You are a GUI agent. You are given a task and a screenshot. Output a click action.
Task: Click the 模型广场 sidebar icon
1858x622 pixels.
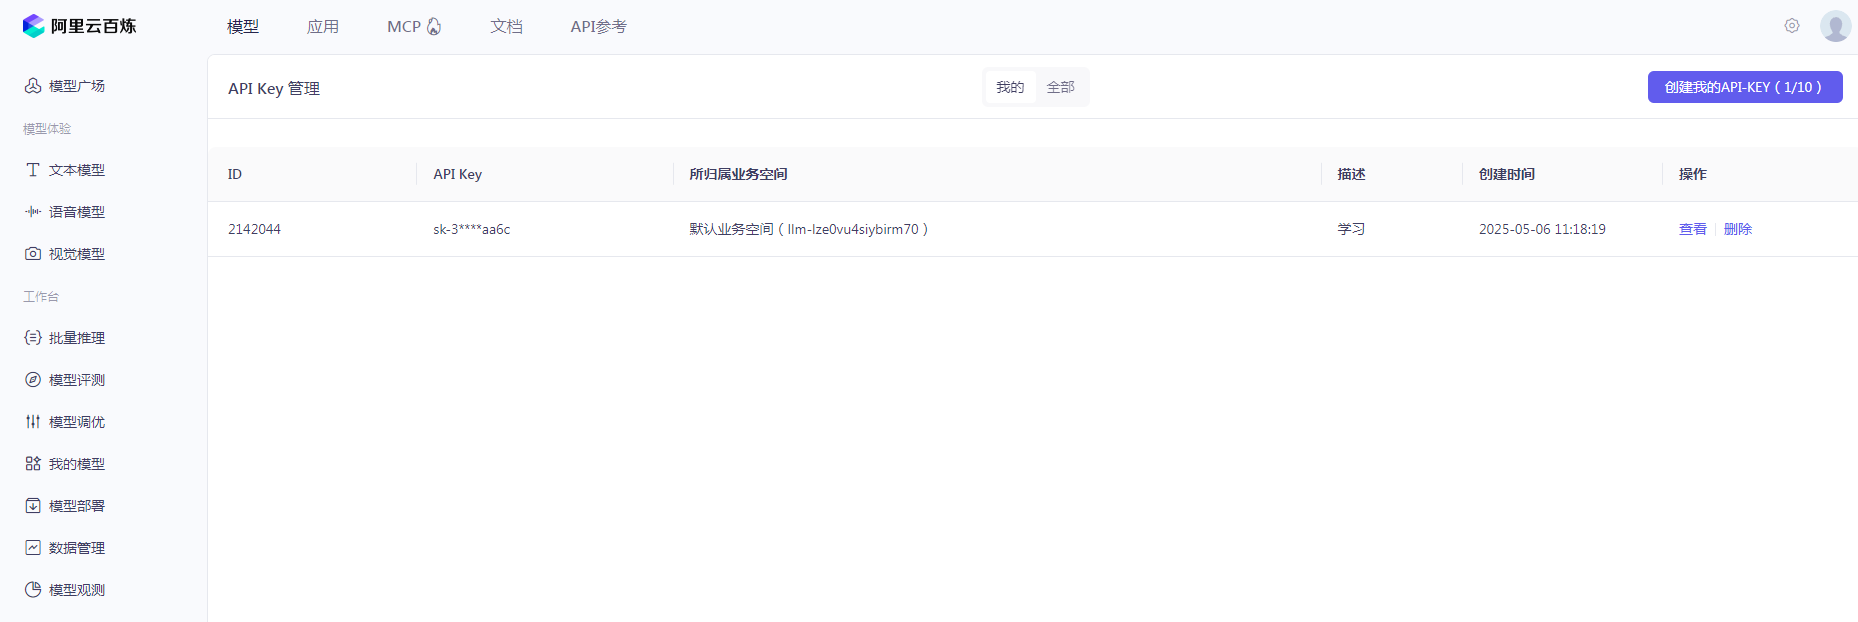tap(33, 86)
